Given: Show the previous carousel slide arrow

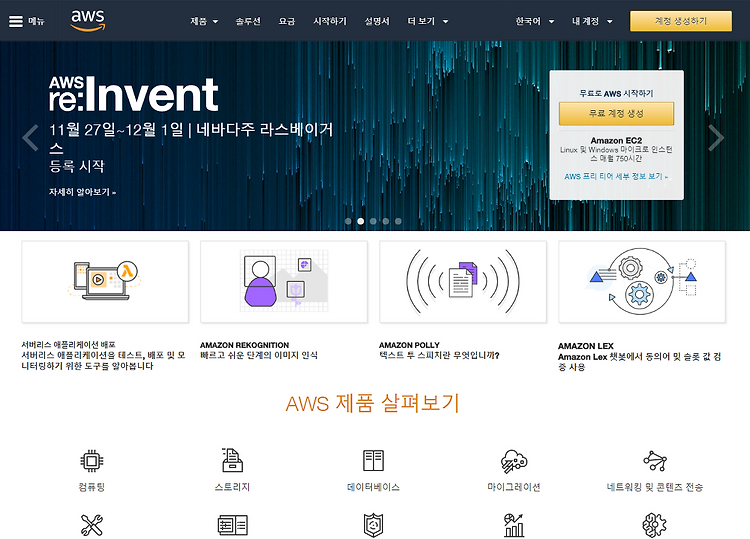Looking at the screenshot, I should (x=31, y=138).
